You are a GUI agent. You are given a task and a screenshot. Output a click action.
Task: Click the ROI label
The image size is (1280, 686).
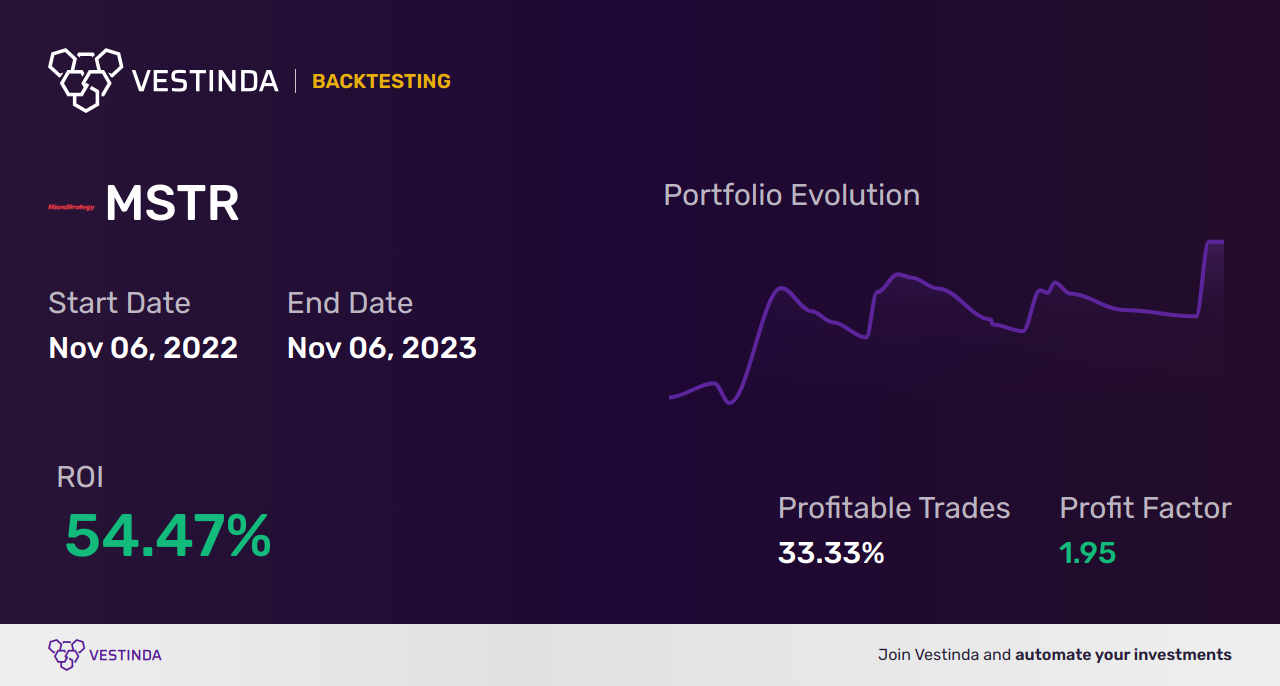point(80,478)
